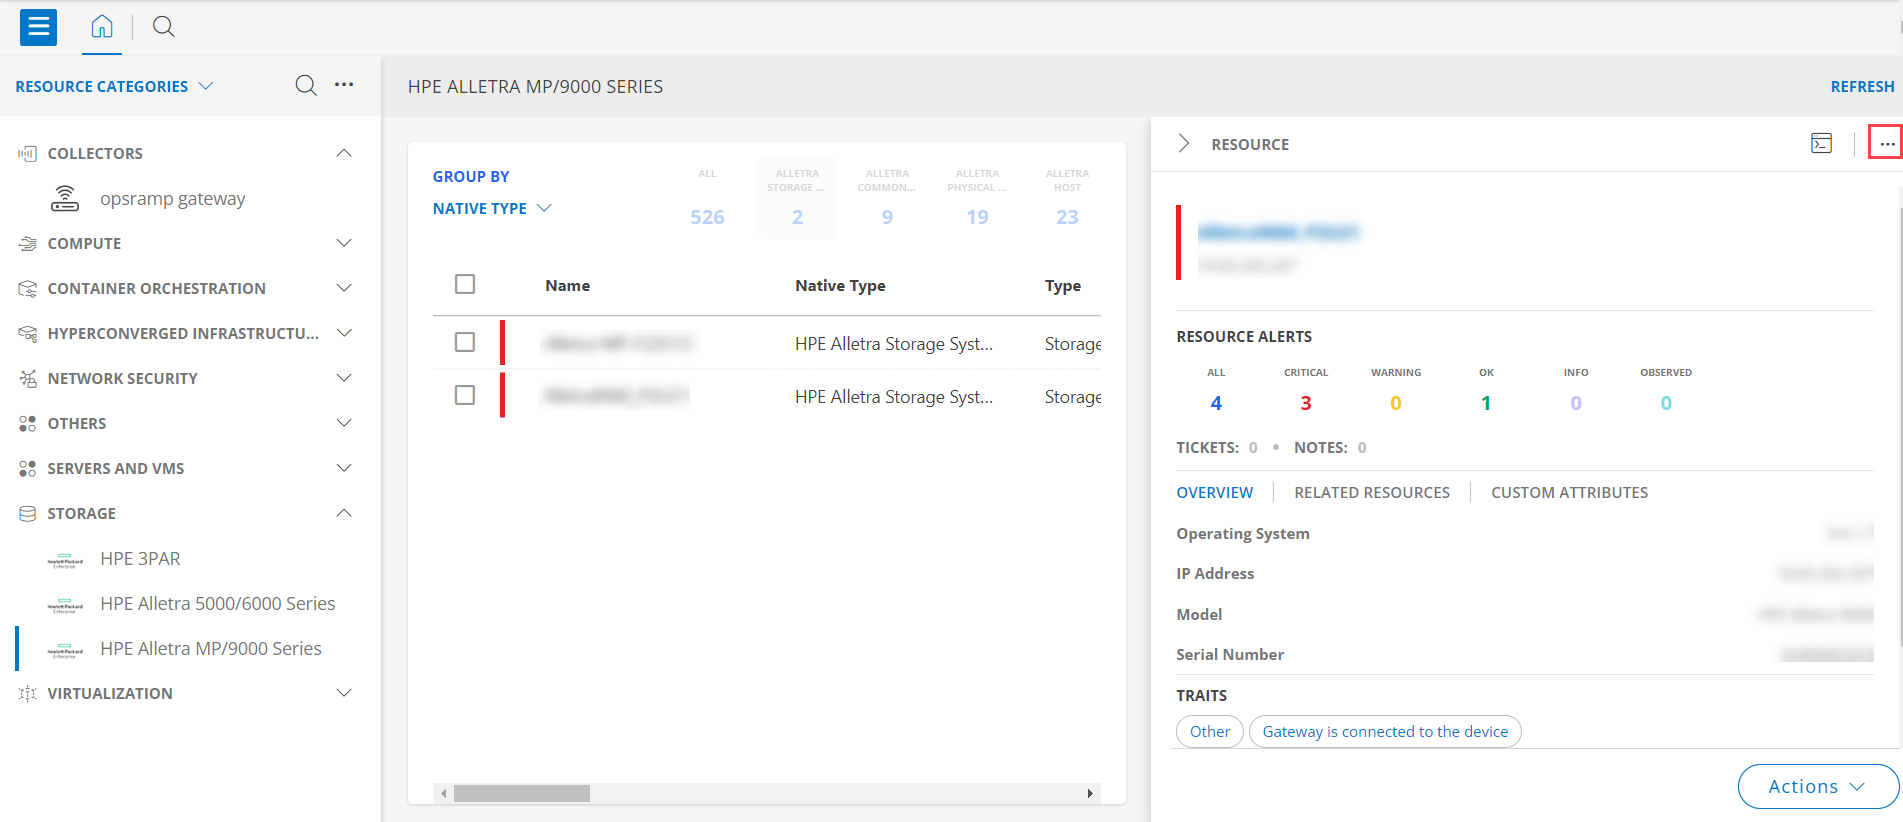Select HPE Alletra 5000/6000 Series
The height and width of the screenshot is (822, 1903).
pyautogui.click(x=217, y=604)
